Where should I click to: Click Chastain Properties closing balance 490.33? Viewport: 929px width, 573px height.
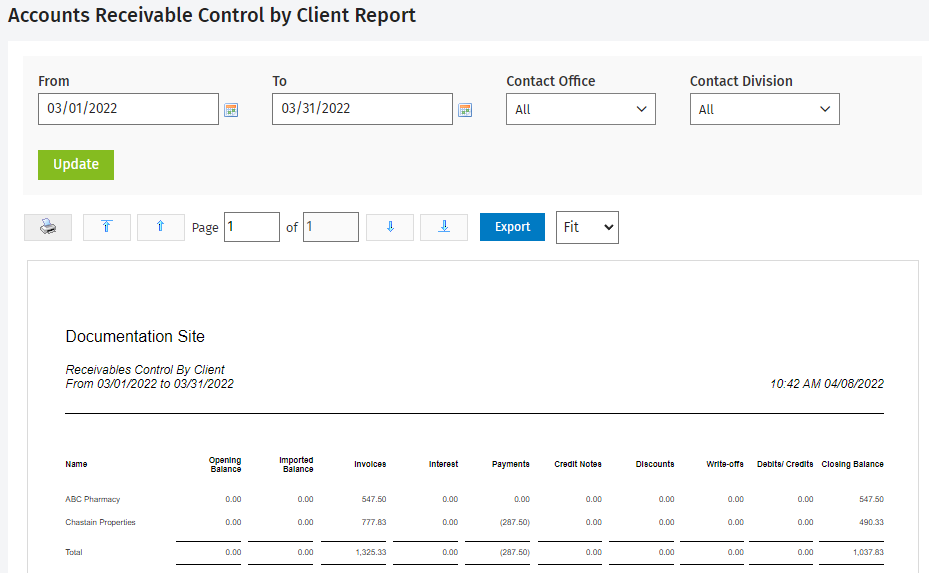(x=872, y=523)
